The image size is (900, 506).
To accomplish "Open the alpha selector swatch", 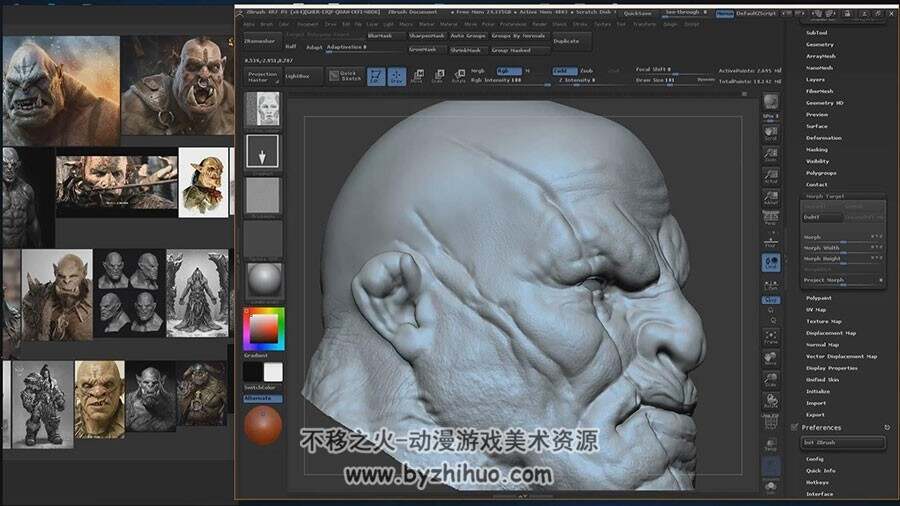I will (x=262, y=195).
